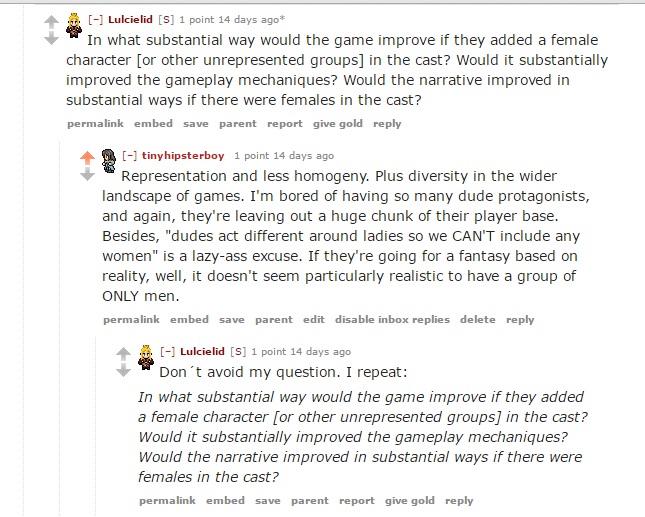Remove upvote on tinyhipsterboy's comment
Screen dimensions: 645x517
click(x=87, y=156)
